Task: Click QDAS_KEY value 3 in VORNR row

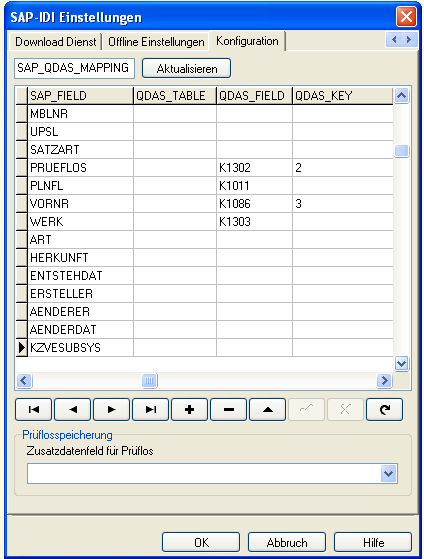Action: [343, 204]
